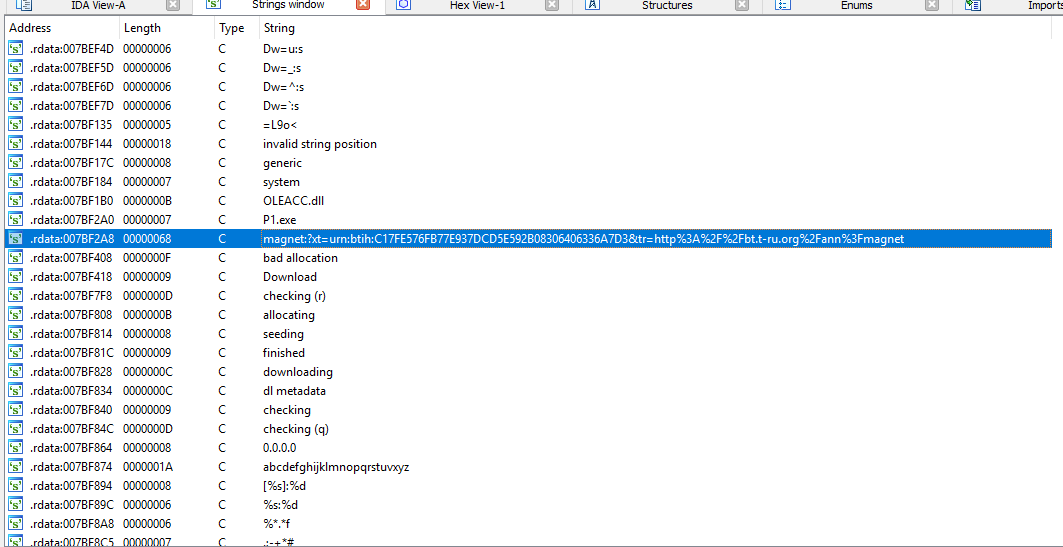Select the dl metadata string row
The image size is (1063, 547).
(x=294, y=391)
